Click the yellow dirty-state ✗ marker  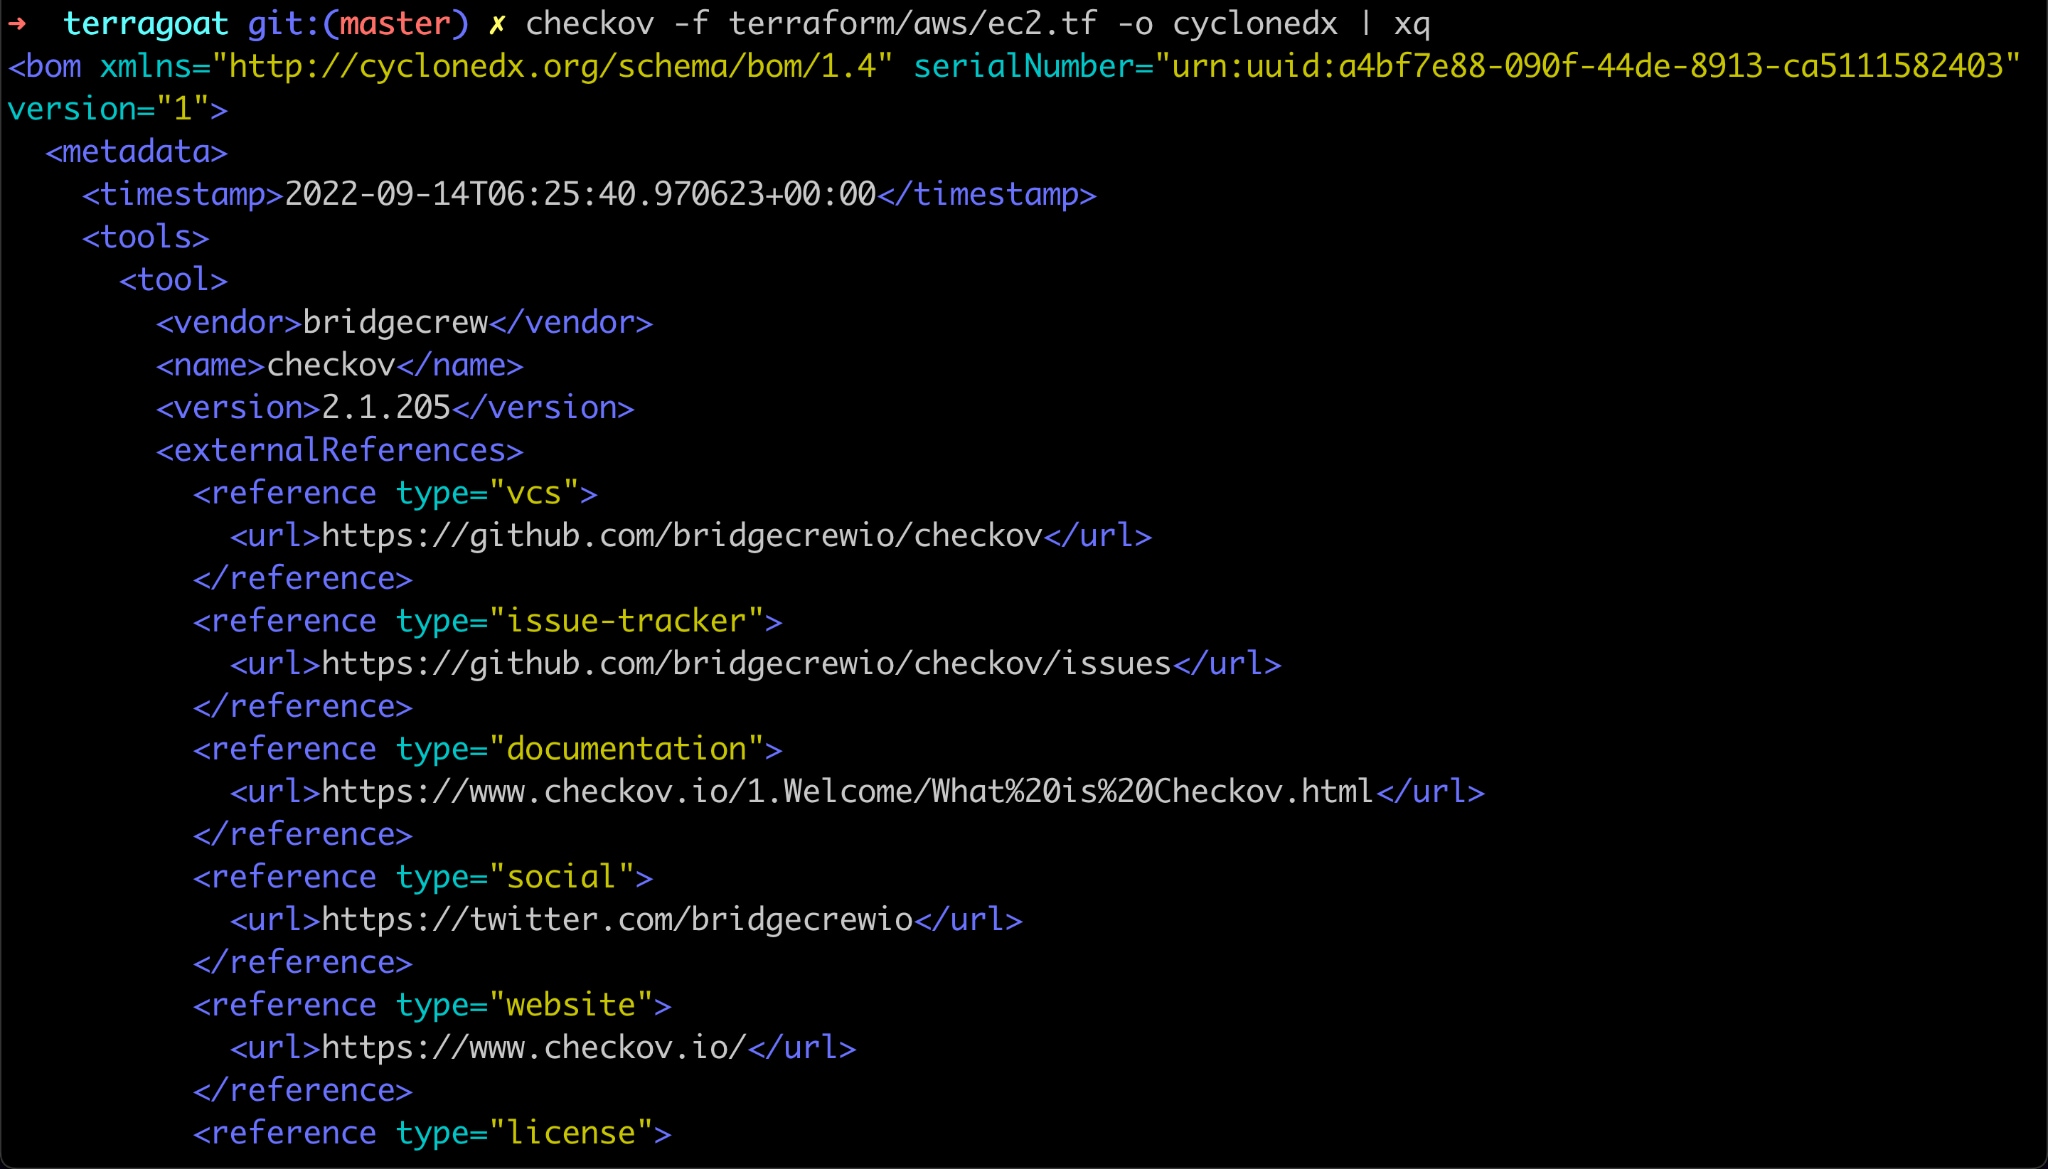click(496, 24)
